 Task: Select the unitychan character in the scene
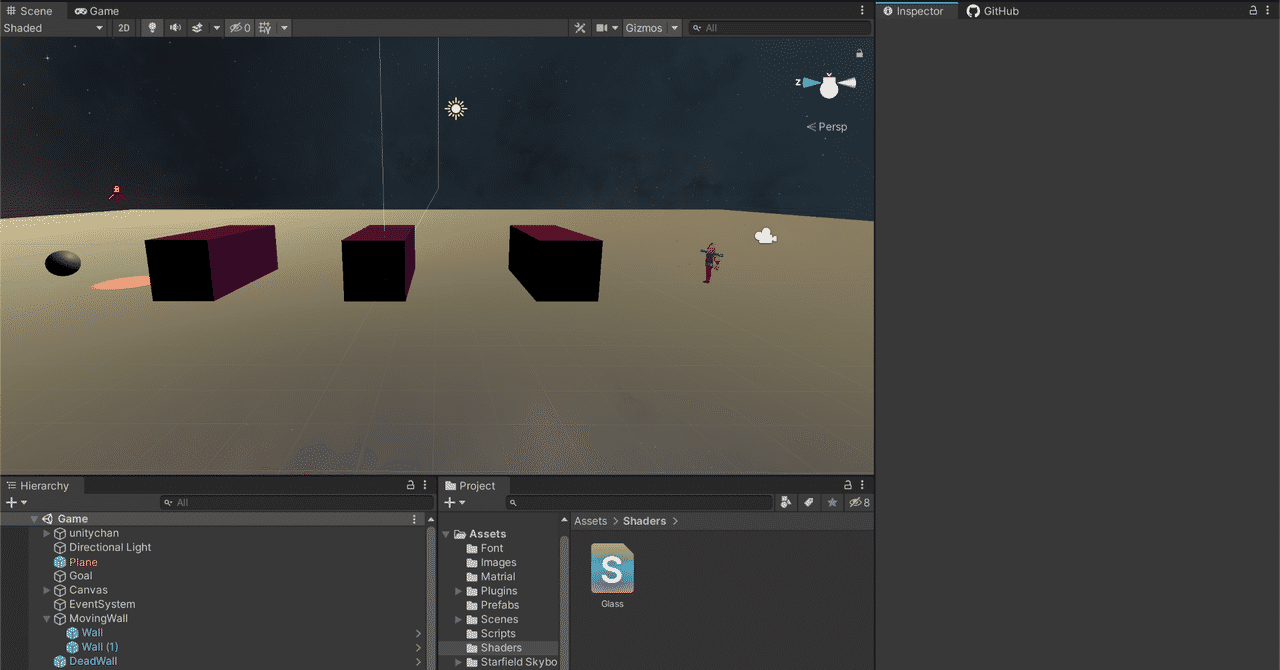[x=710, y=263]
